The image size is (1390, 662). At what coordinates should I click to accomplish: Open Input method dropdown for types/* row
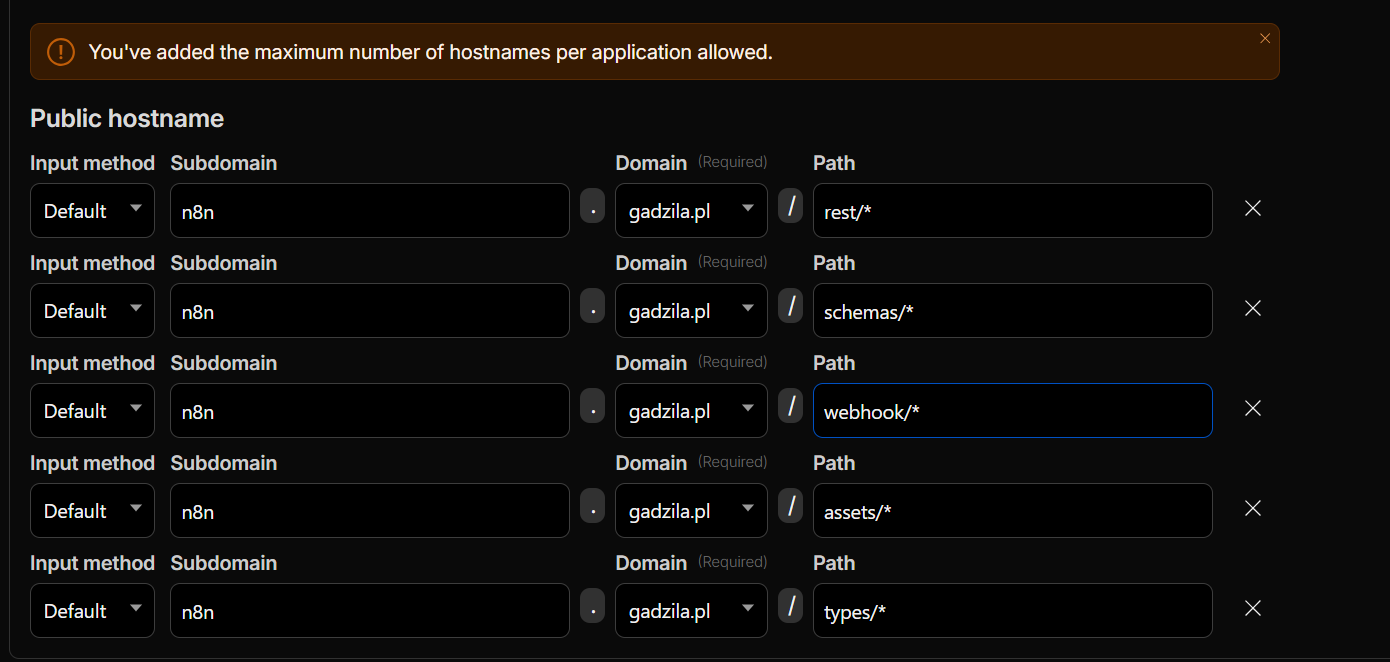pyautogui.click(x=92, y=610)
